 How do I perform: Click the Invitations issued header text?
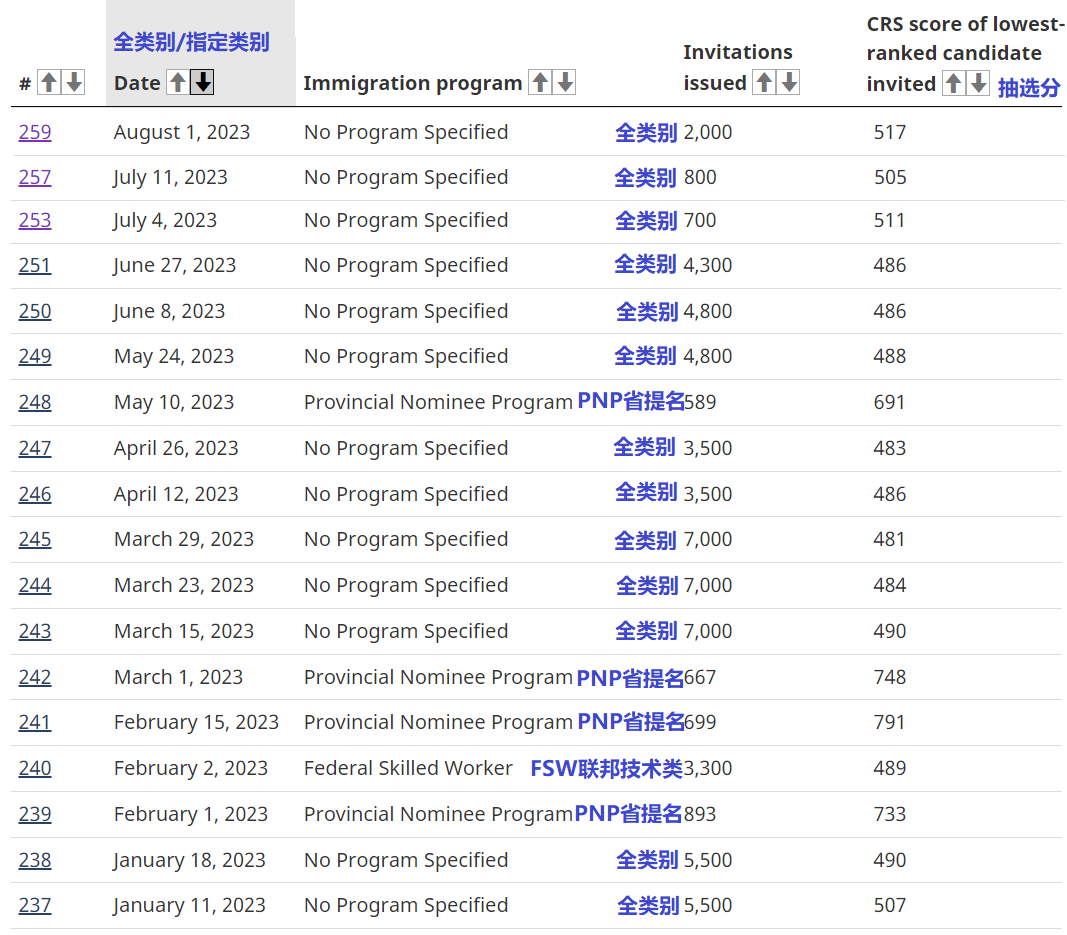738,67
